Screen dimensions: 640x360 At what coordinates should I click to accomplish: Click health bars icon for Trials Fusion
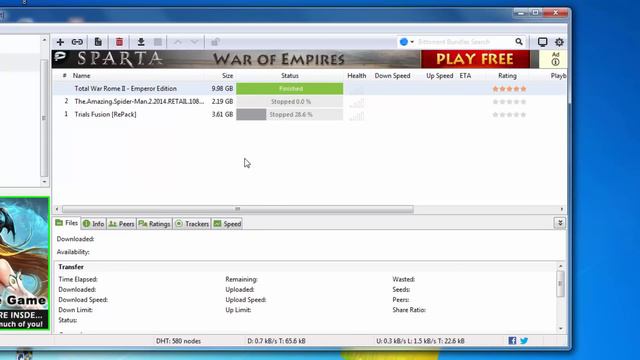point(357,116)
